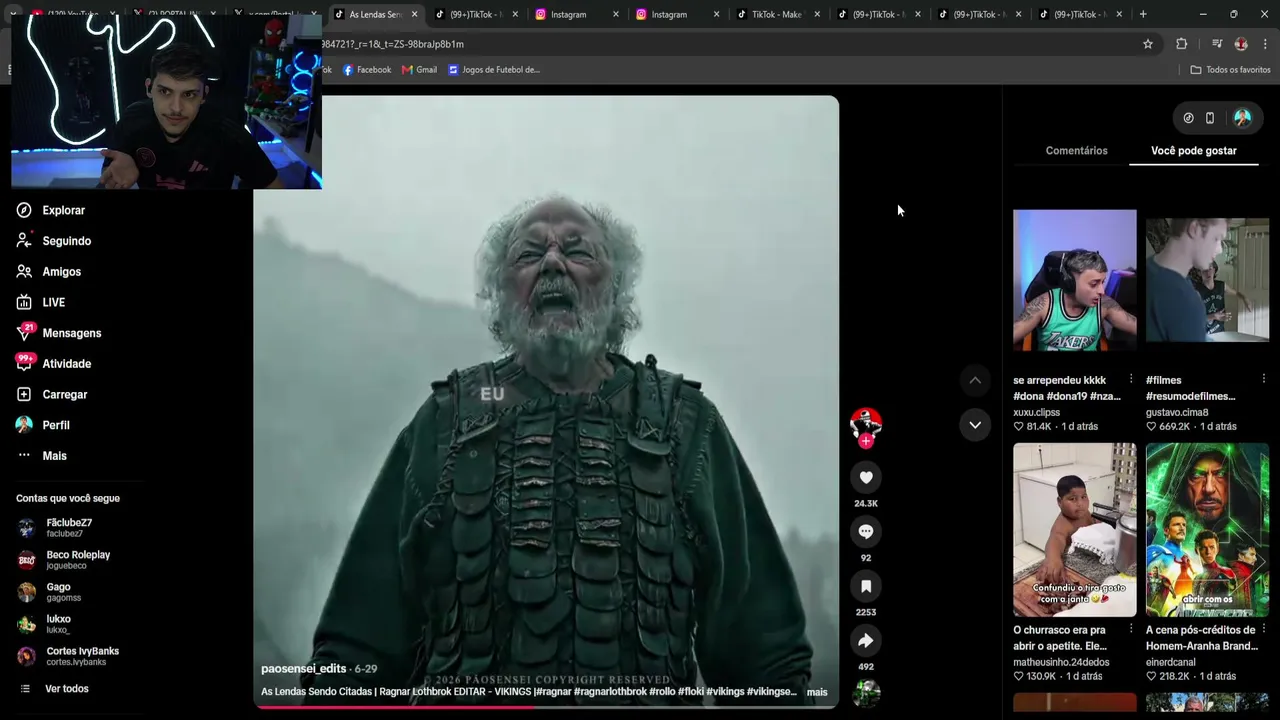The width and height of the screenshot is (1280, 720).
Task: Go to the next video with down arrow
Action: (x=975, y=425)
